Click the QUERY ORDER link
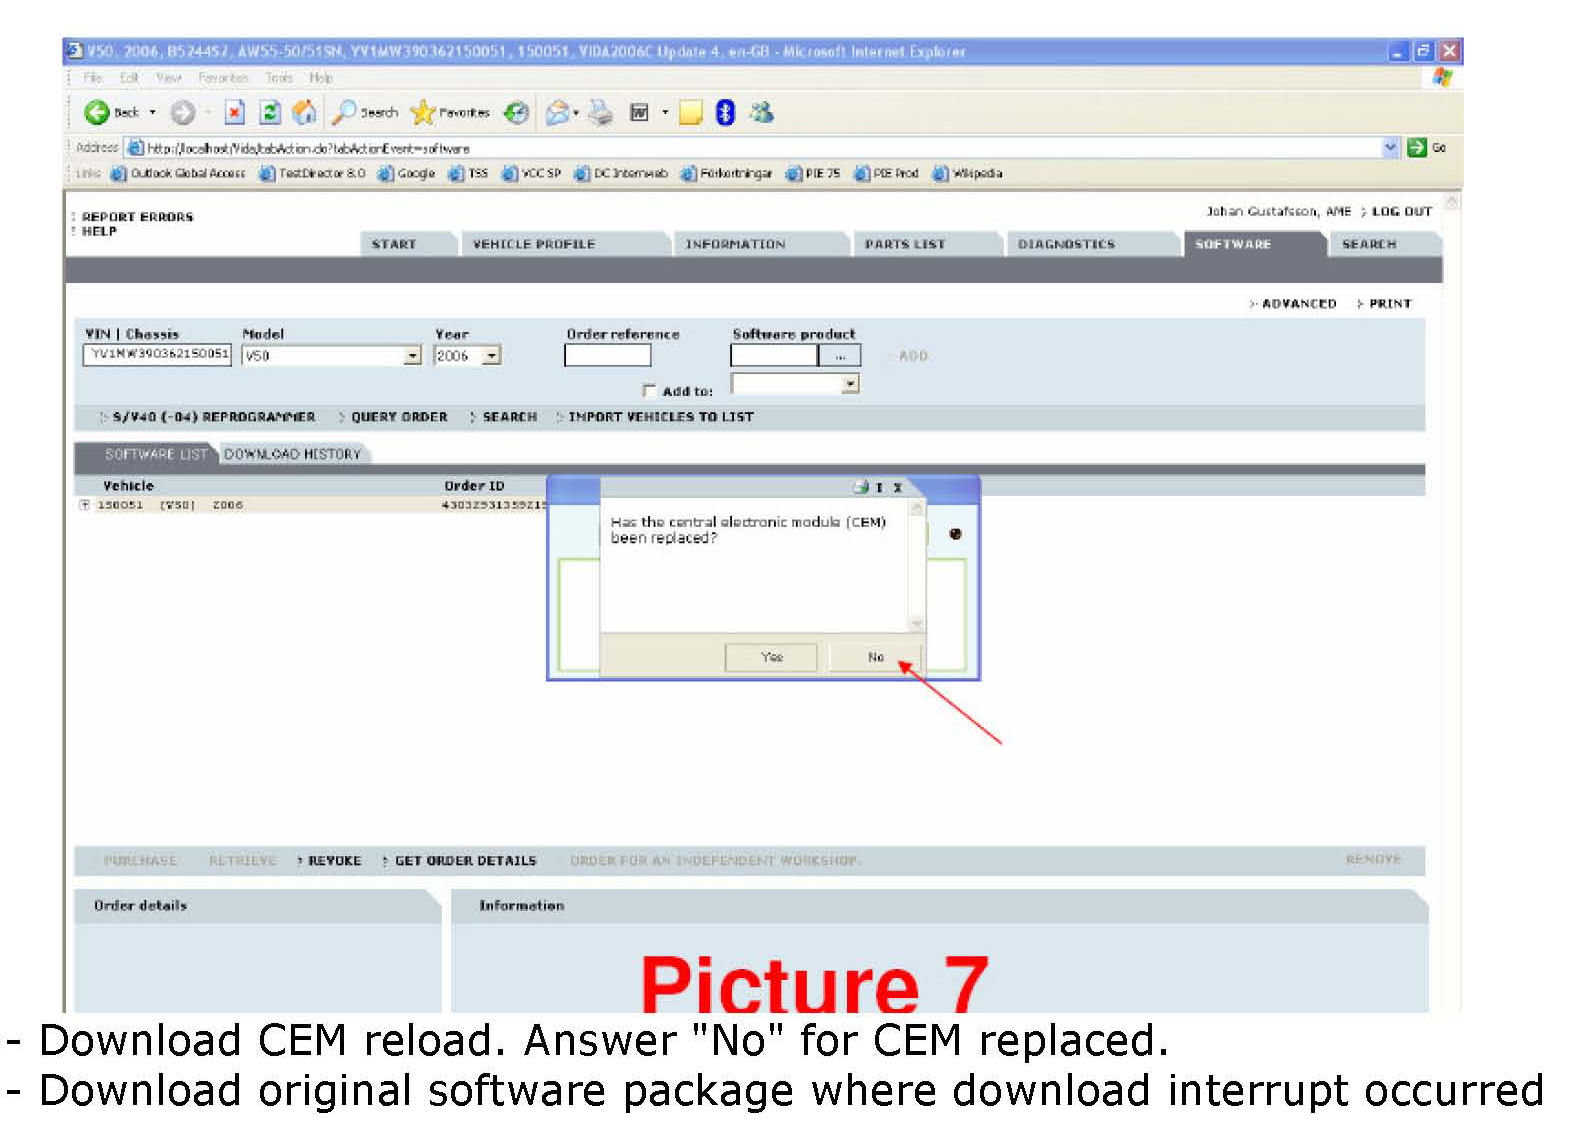Screen dimensions: 1581x1147 tap(398, 417)
